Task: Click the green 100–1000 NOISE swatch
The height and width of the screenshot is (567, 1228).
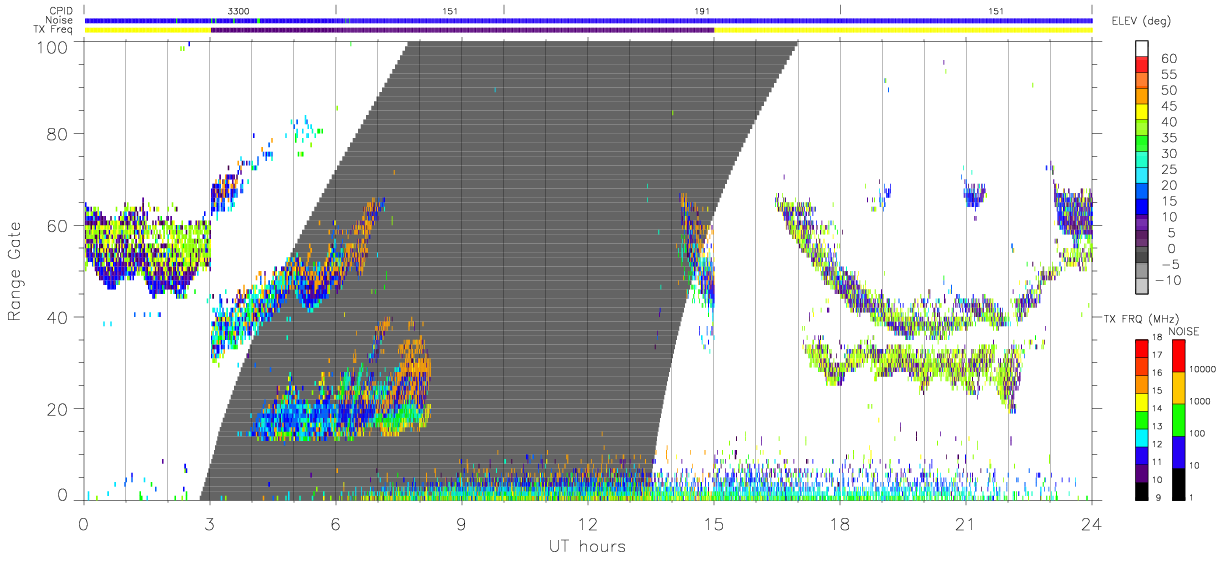Action: click(x=1178, y=419)
